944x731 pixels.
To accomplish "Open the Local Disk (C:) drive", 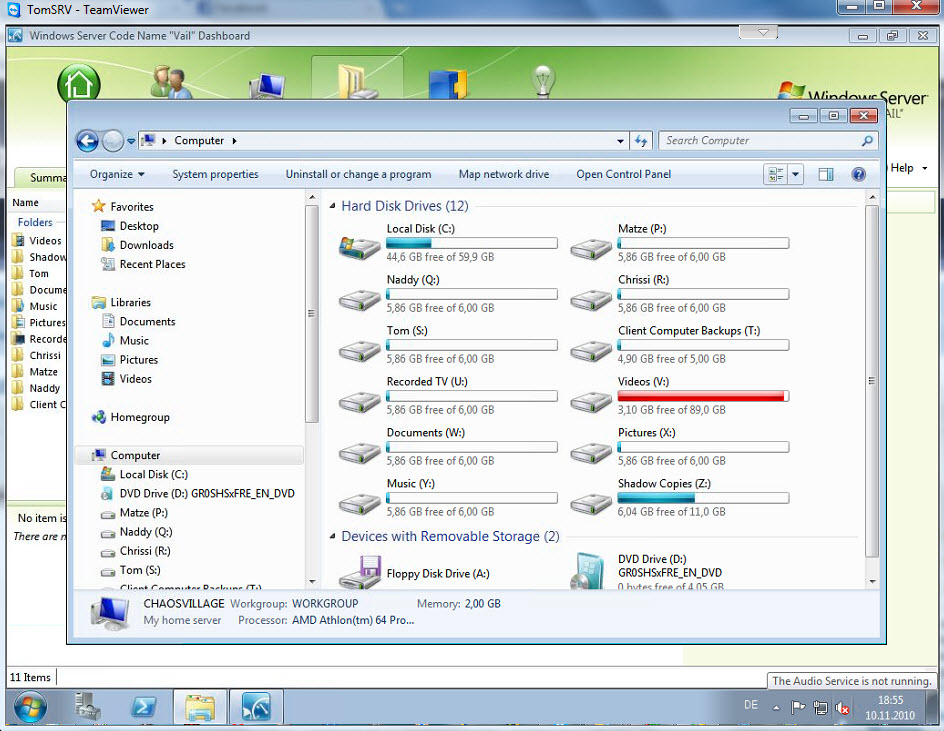I will (359, 245).
